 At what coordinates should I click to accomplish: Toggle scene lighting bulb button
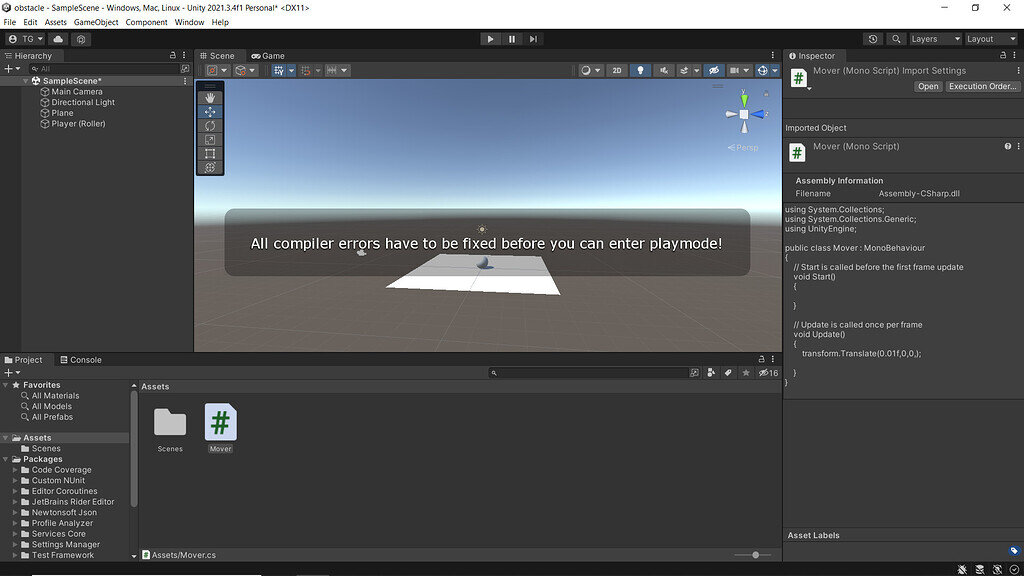[x=640, y=71]
